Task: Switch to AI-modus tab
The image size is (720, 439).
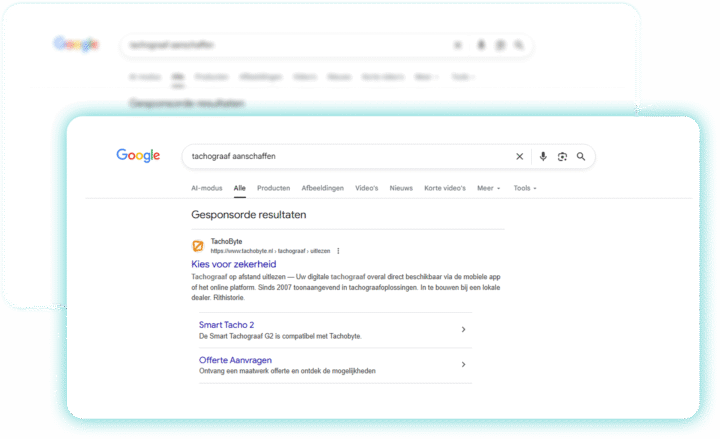Action: (x=207, y=188)
